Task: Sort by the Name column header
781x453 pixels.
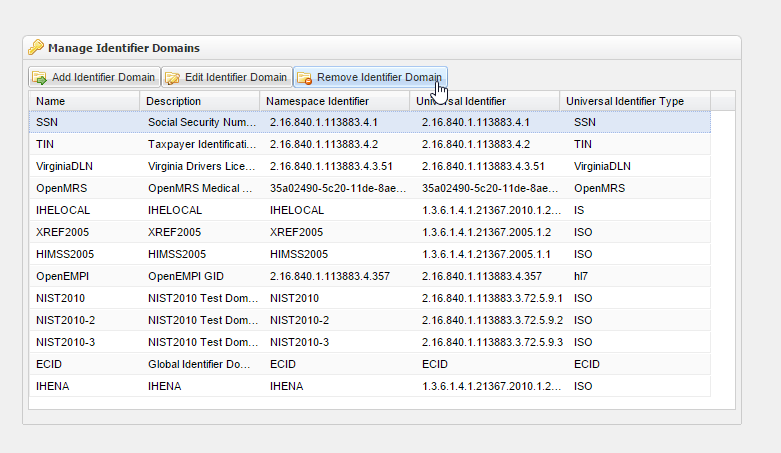Action: tap(84, 101)
